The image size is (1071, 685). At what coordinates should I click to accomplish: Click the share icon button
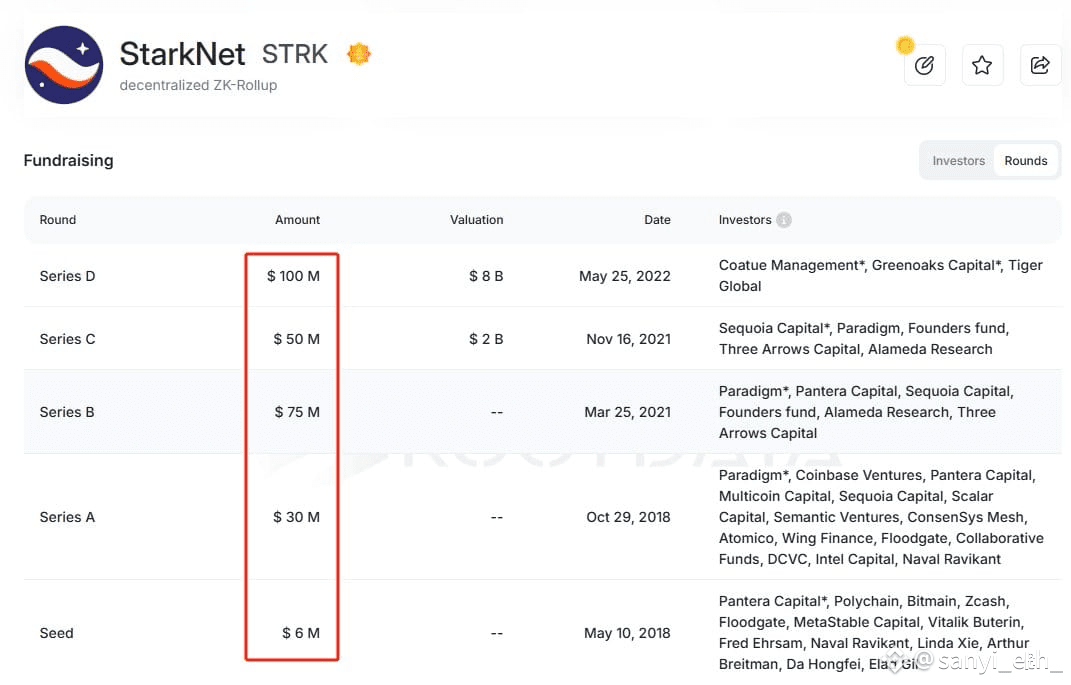(x=1040, y=66)
